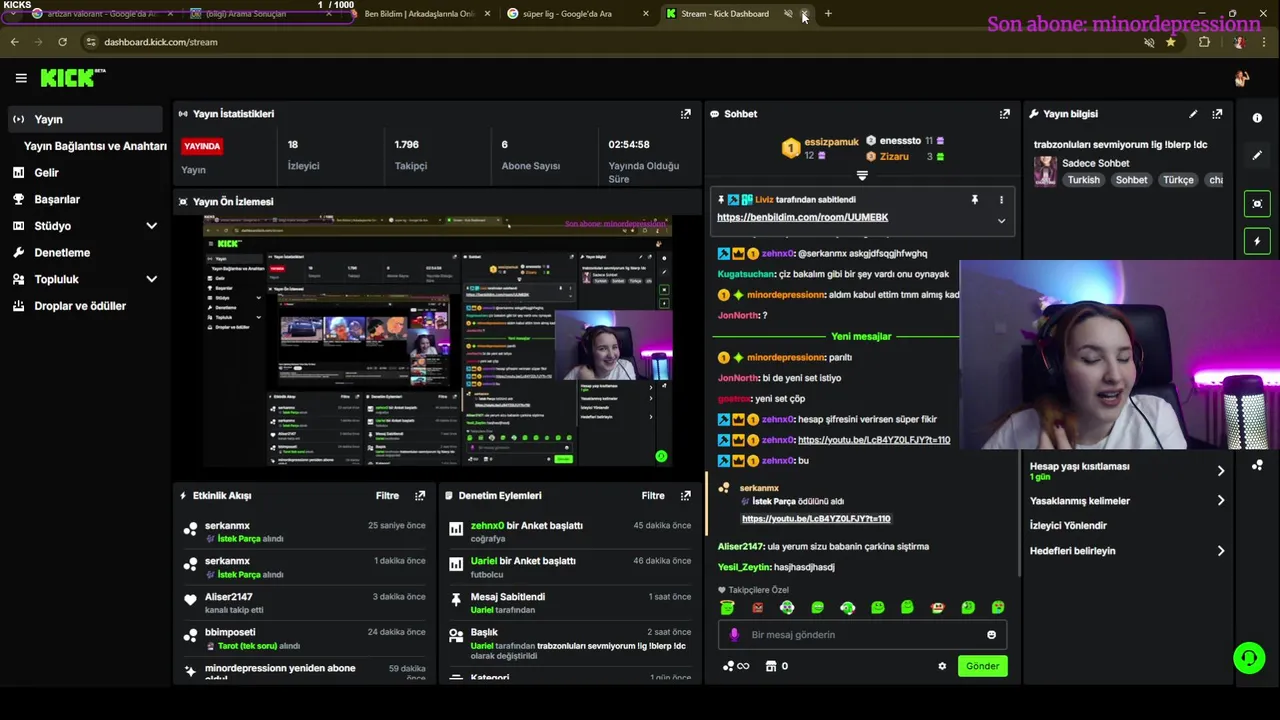1280x720 pixels.
Task: Open the green support headset button
Action: (x=1249, y=657)
